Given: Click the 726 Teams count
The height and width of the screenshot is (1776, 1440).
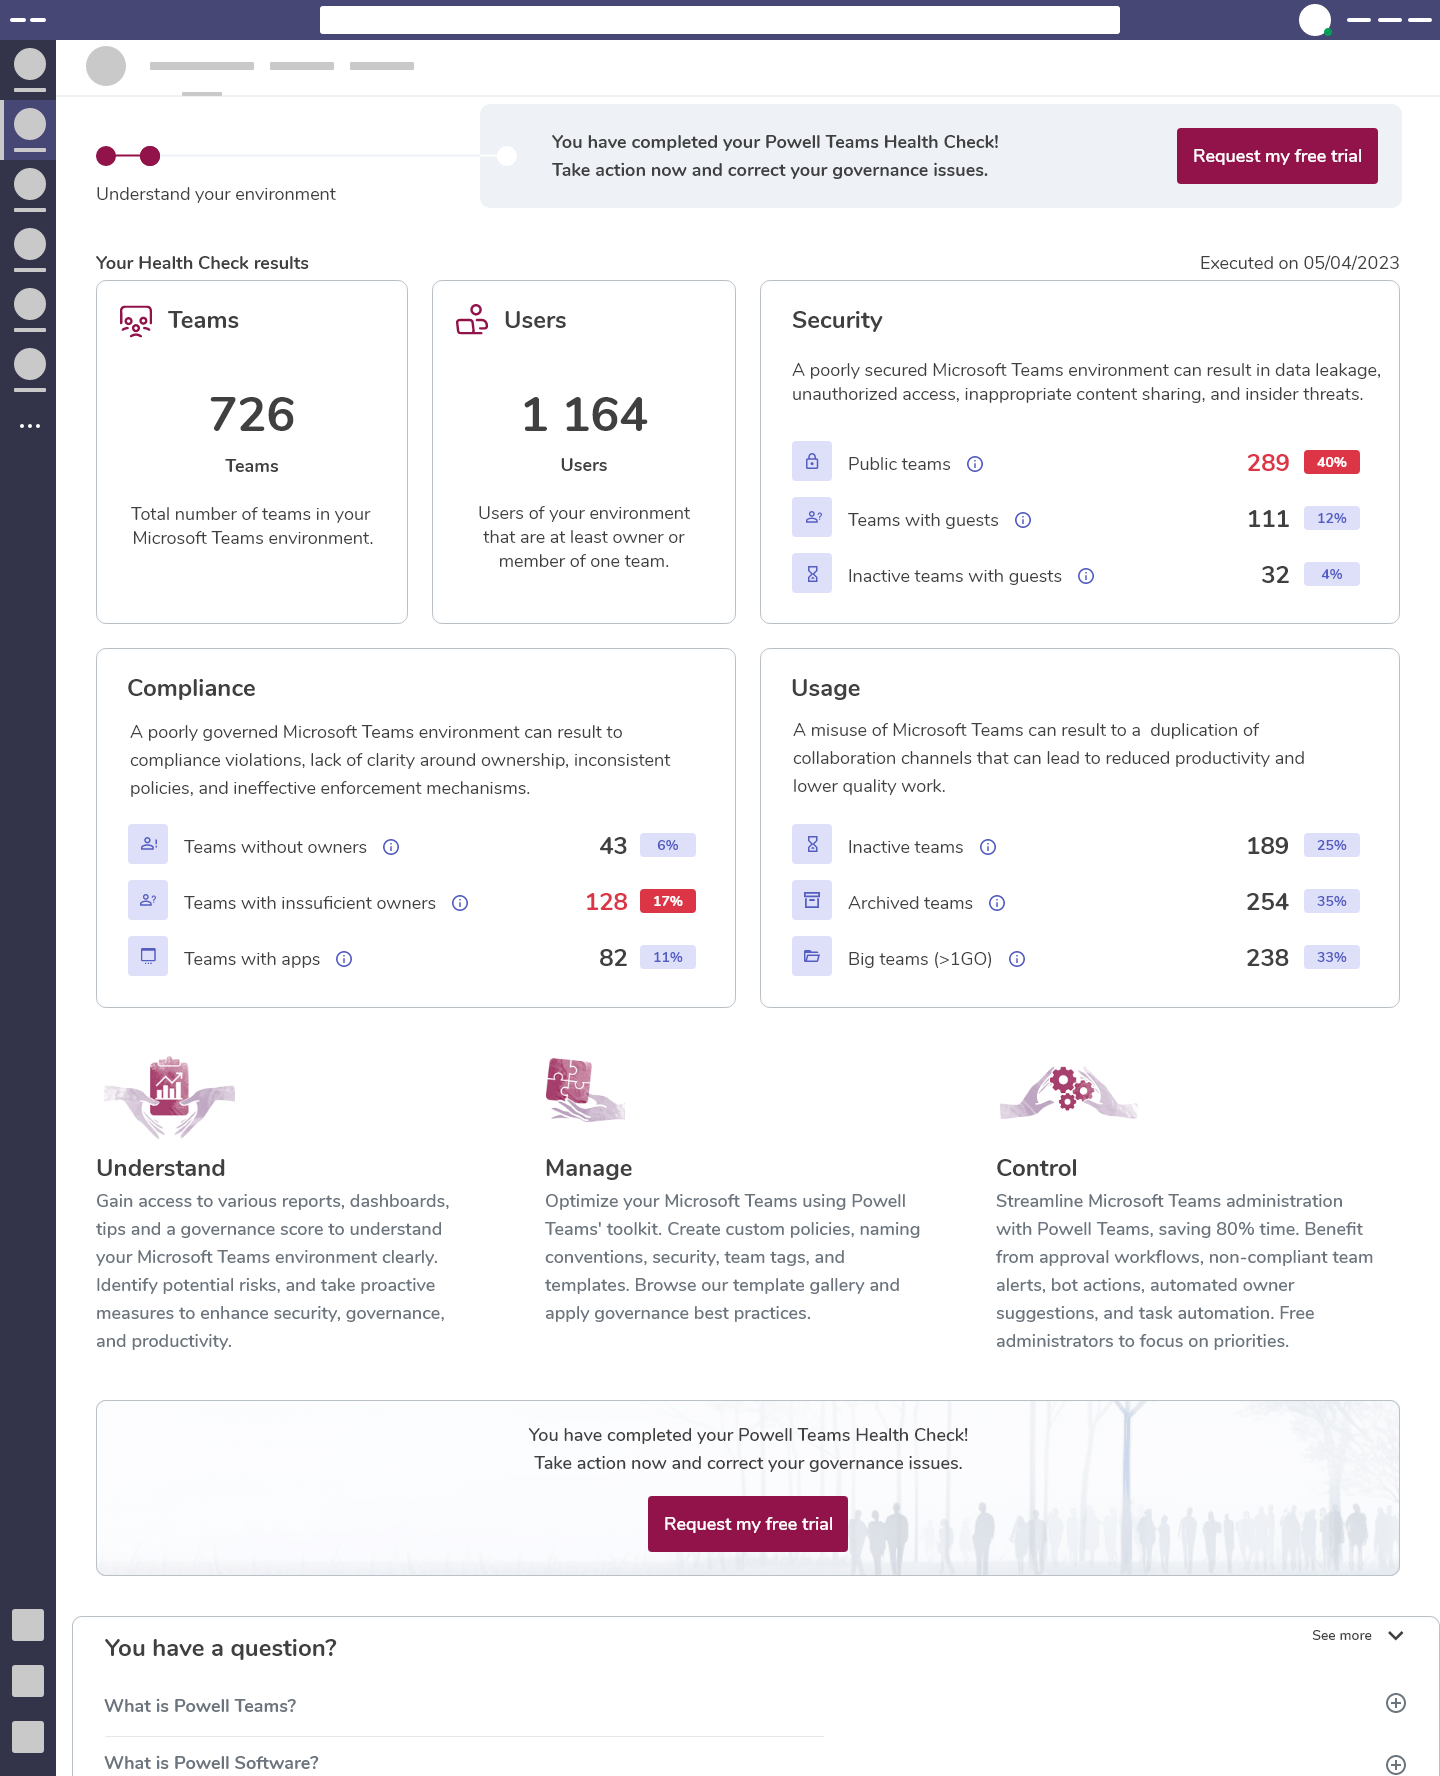Looking at the screenshot, I should (x=252, y=414).
